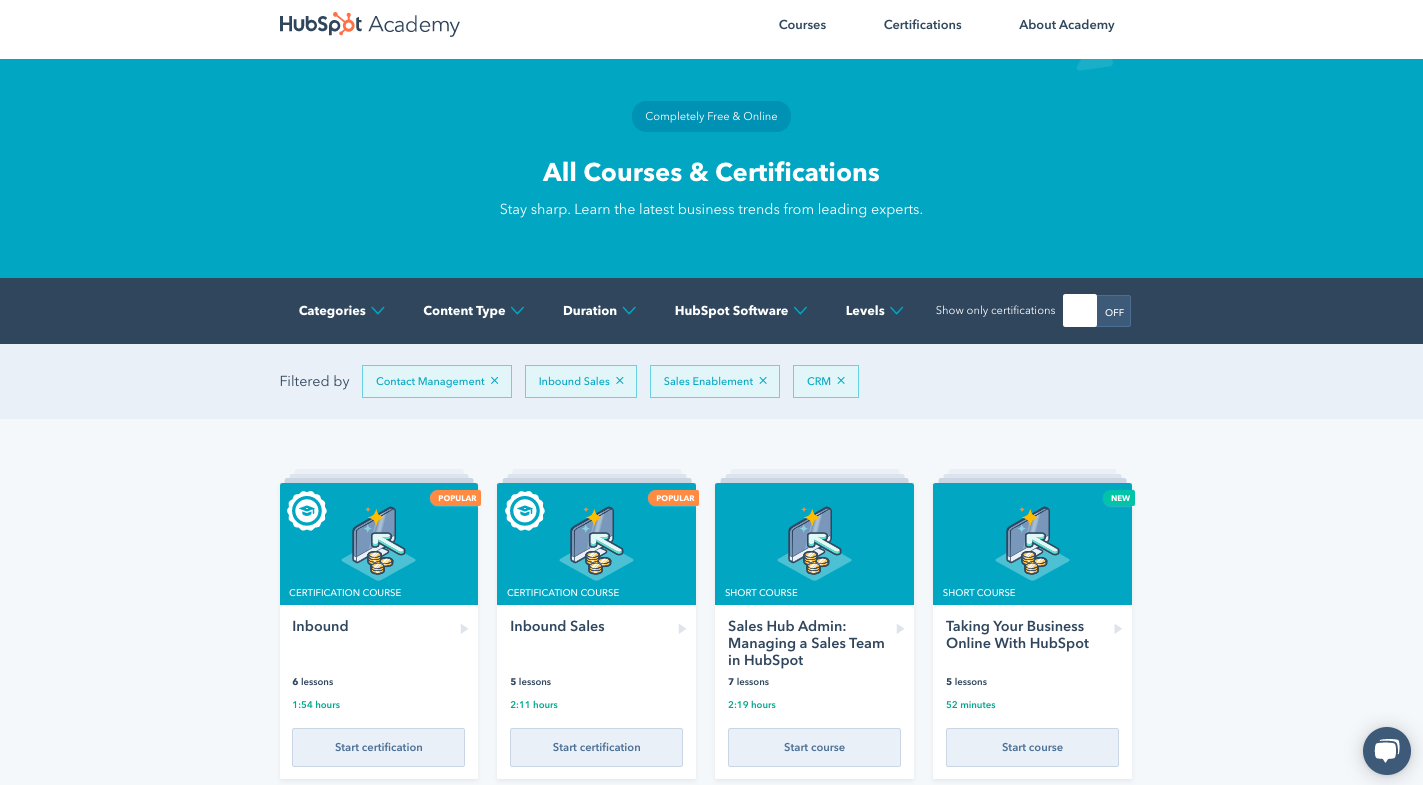Screen dimensions: 1423x785
Task: Click the play arrow beside Sales Hub Admin title
Action: pos(900,629)
